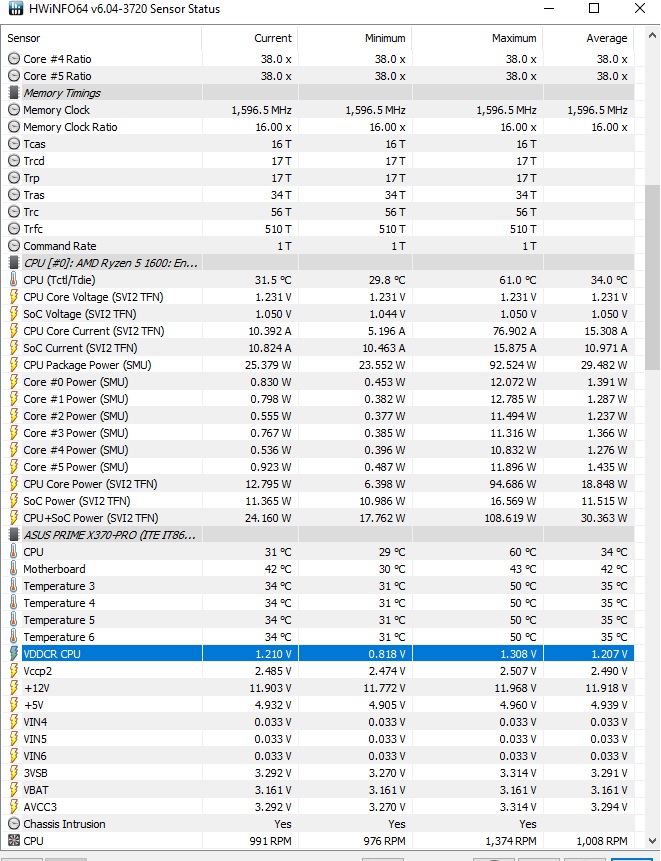The width and height of the screenshot is (661, 861).
Task: Select the +12V voltage row
Action: pos(317,687)
